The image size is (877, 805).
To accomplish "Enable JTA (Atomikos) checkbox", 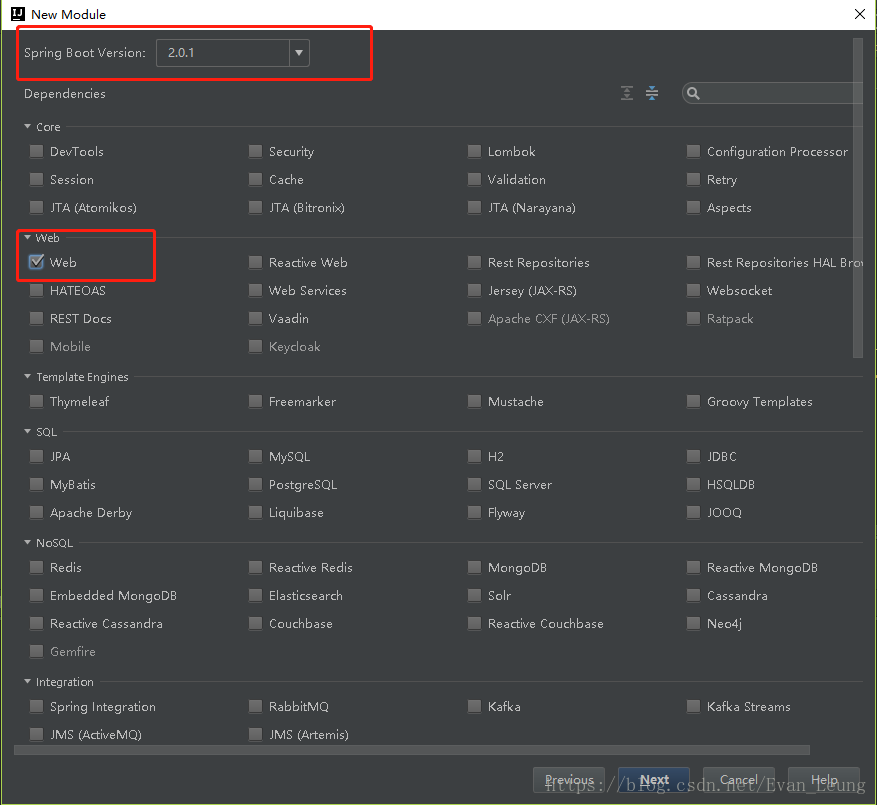I will (x=36, y=208).
